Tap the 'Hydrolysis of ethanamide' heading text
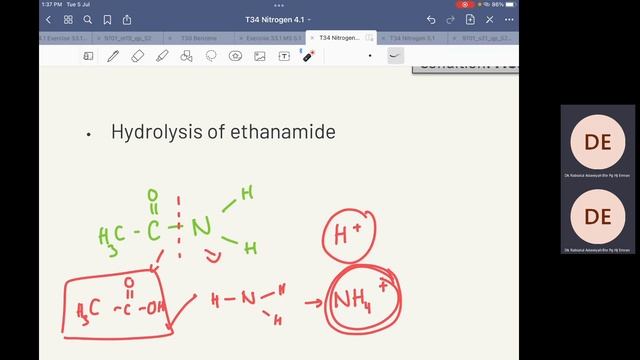 223,132
